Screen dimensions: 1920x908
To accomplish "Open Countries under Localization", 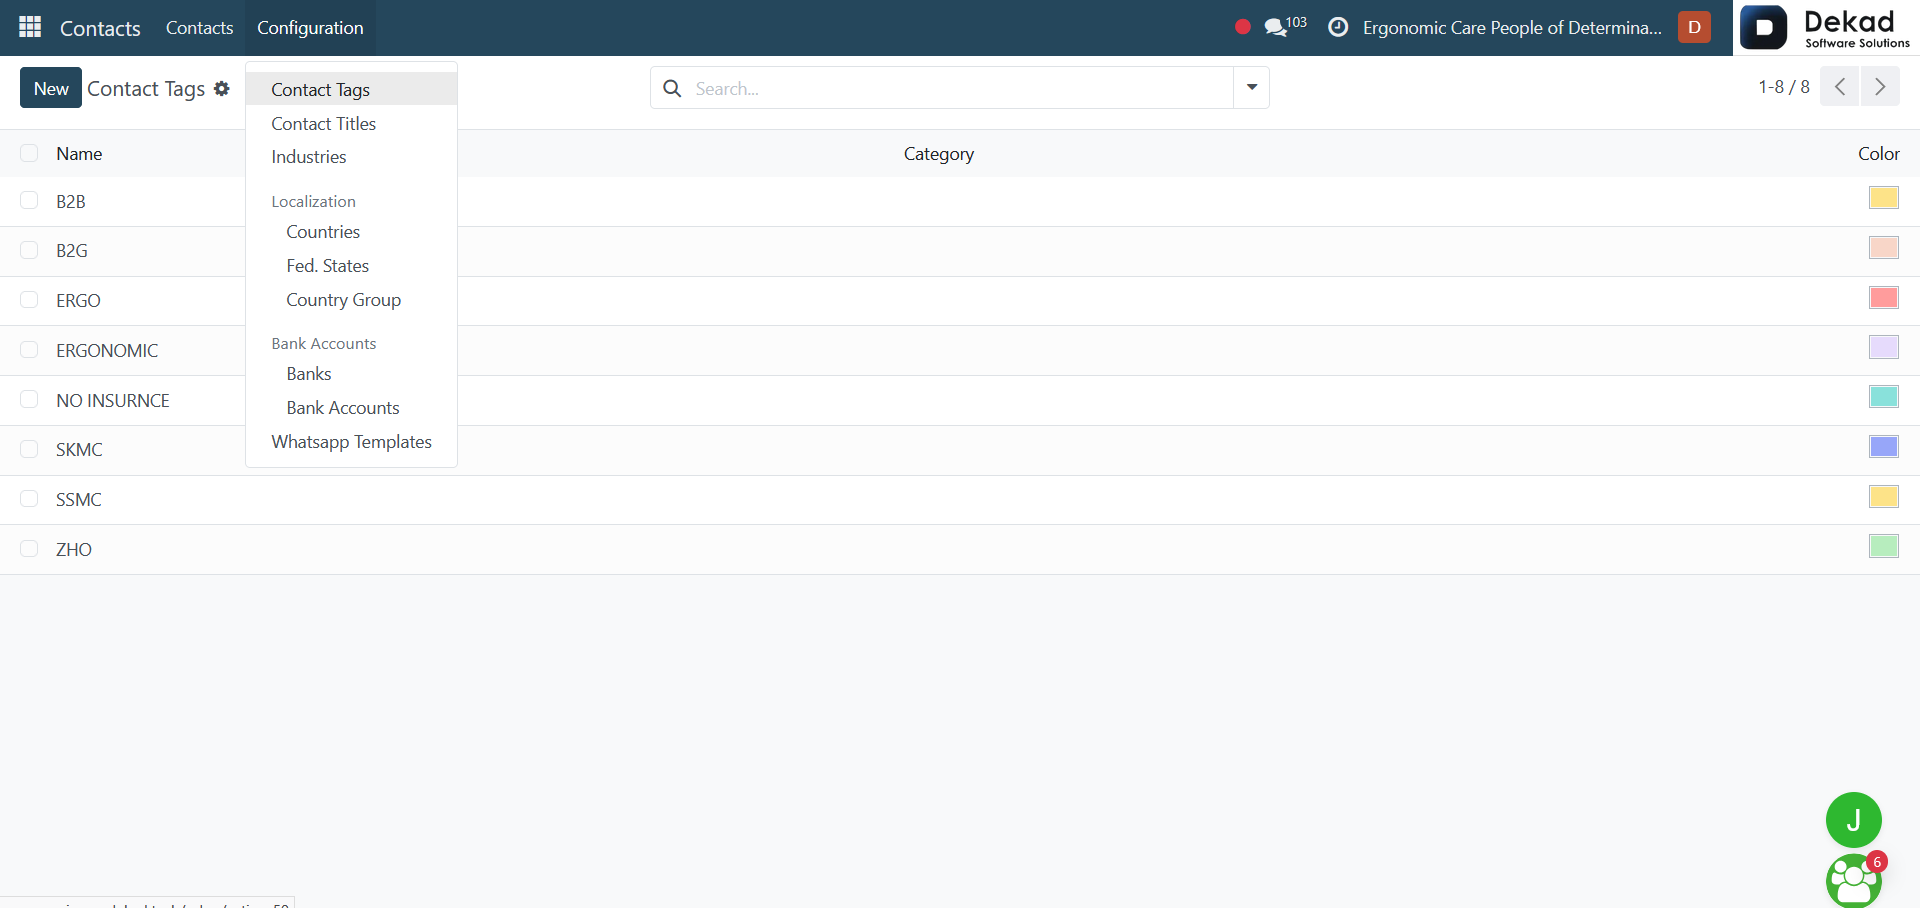I will click(x=351, y=232).
